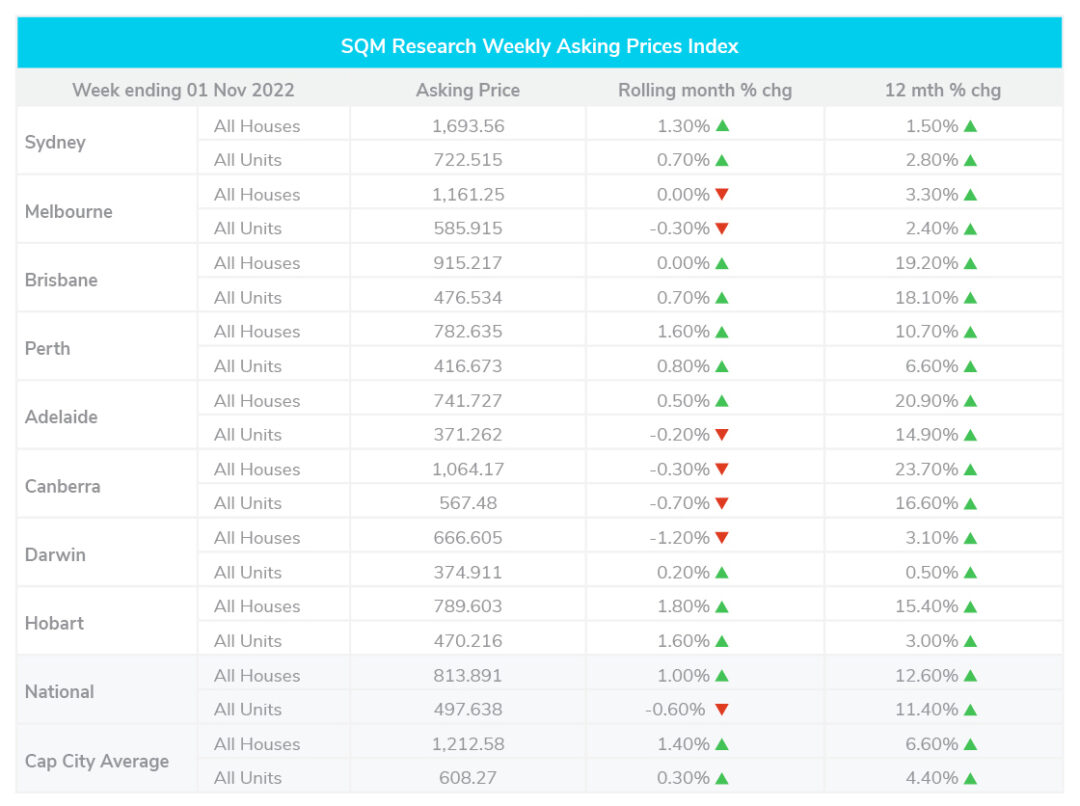Select the Cap City Average row label

pos(96,761)
